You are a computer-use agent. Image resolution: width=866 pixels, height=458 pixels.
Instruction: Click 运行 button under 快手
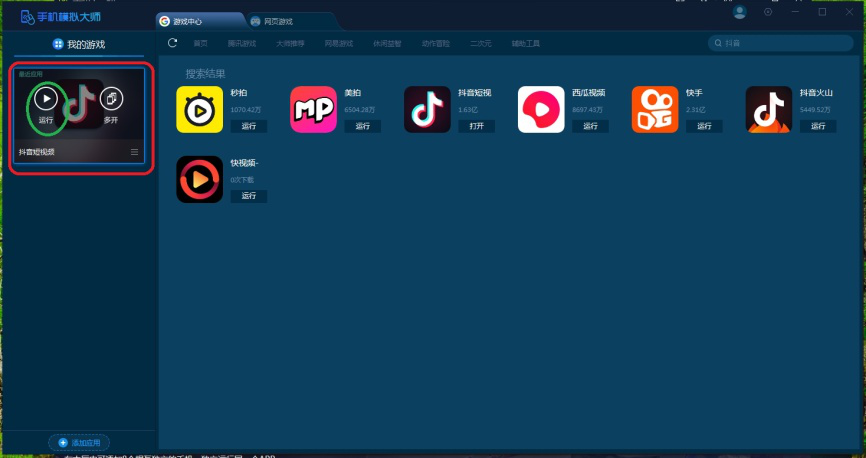[x=704, y=126]
